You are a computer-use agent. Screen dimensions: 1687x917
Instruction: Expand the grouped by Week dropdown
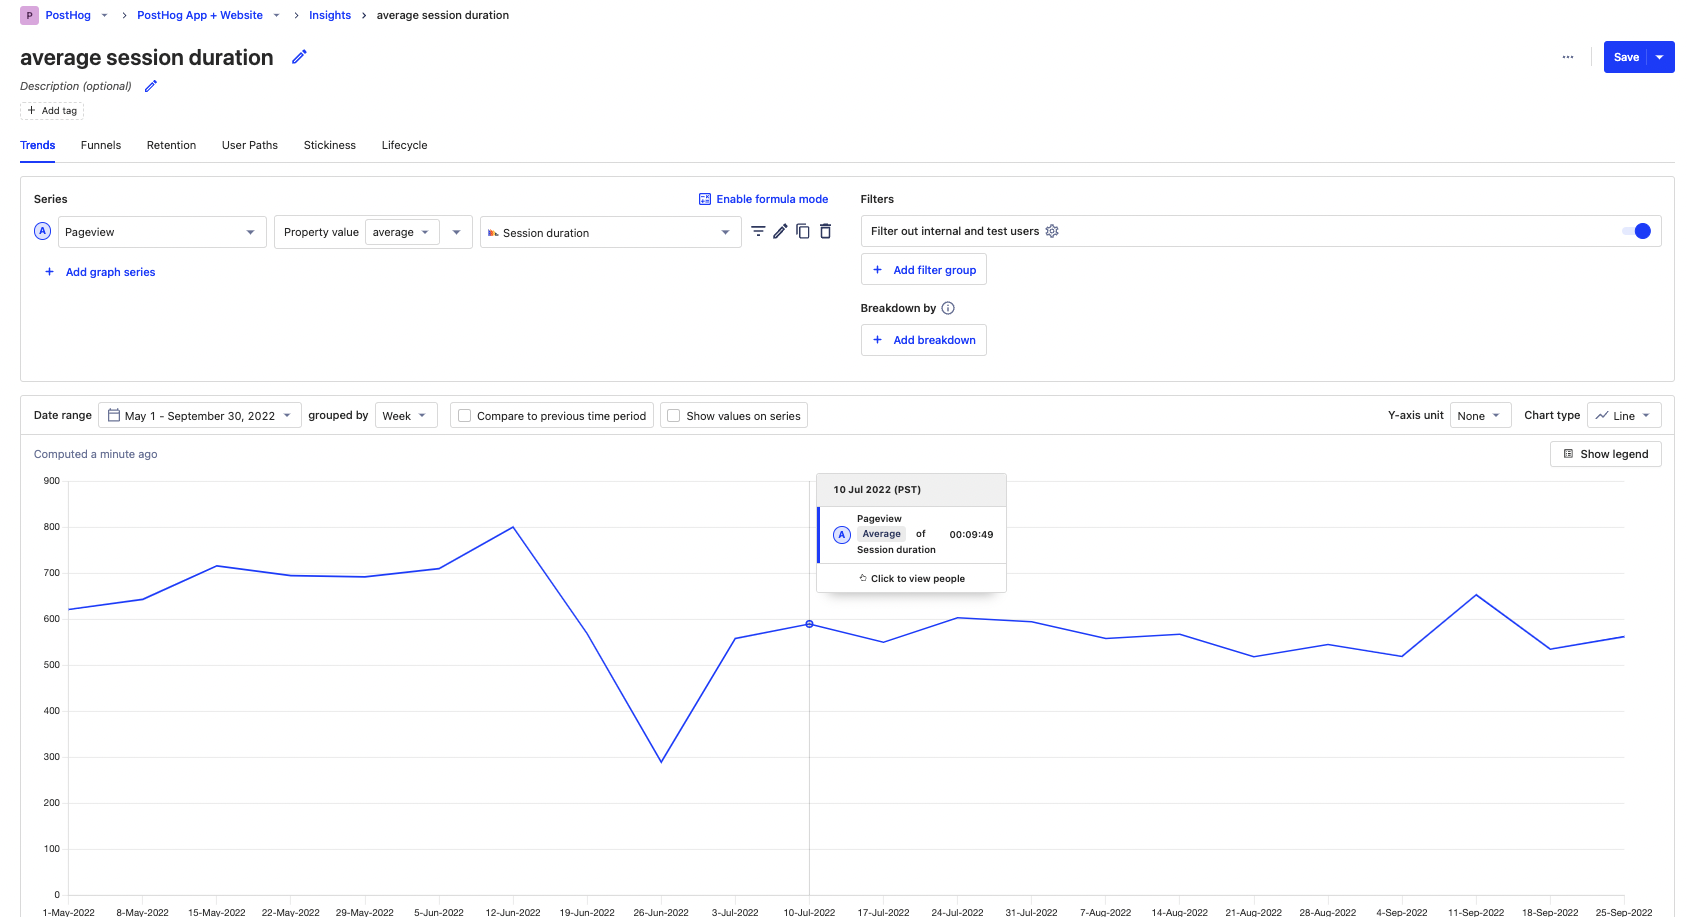coord(405,416)
